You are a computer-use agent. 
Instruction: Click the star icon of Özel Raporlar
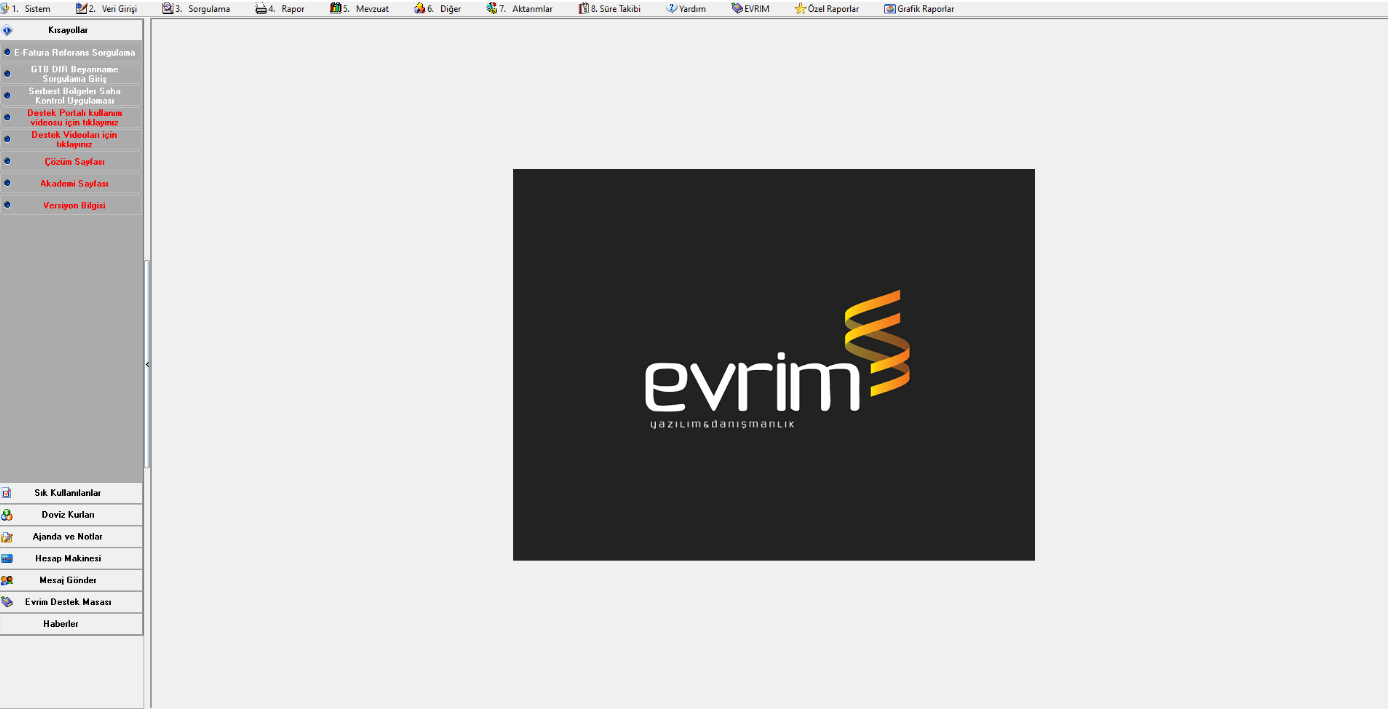tap(800, 9)
